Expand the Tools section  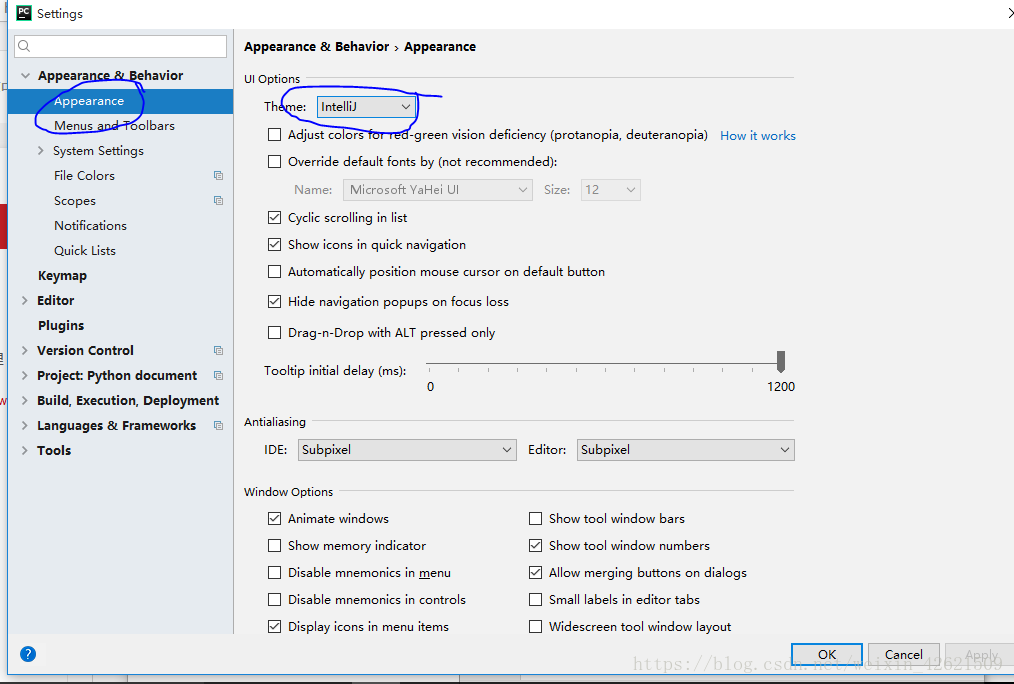25,451
